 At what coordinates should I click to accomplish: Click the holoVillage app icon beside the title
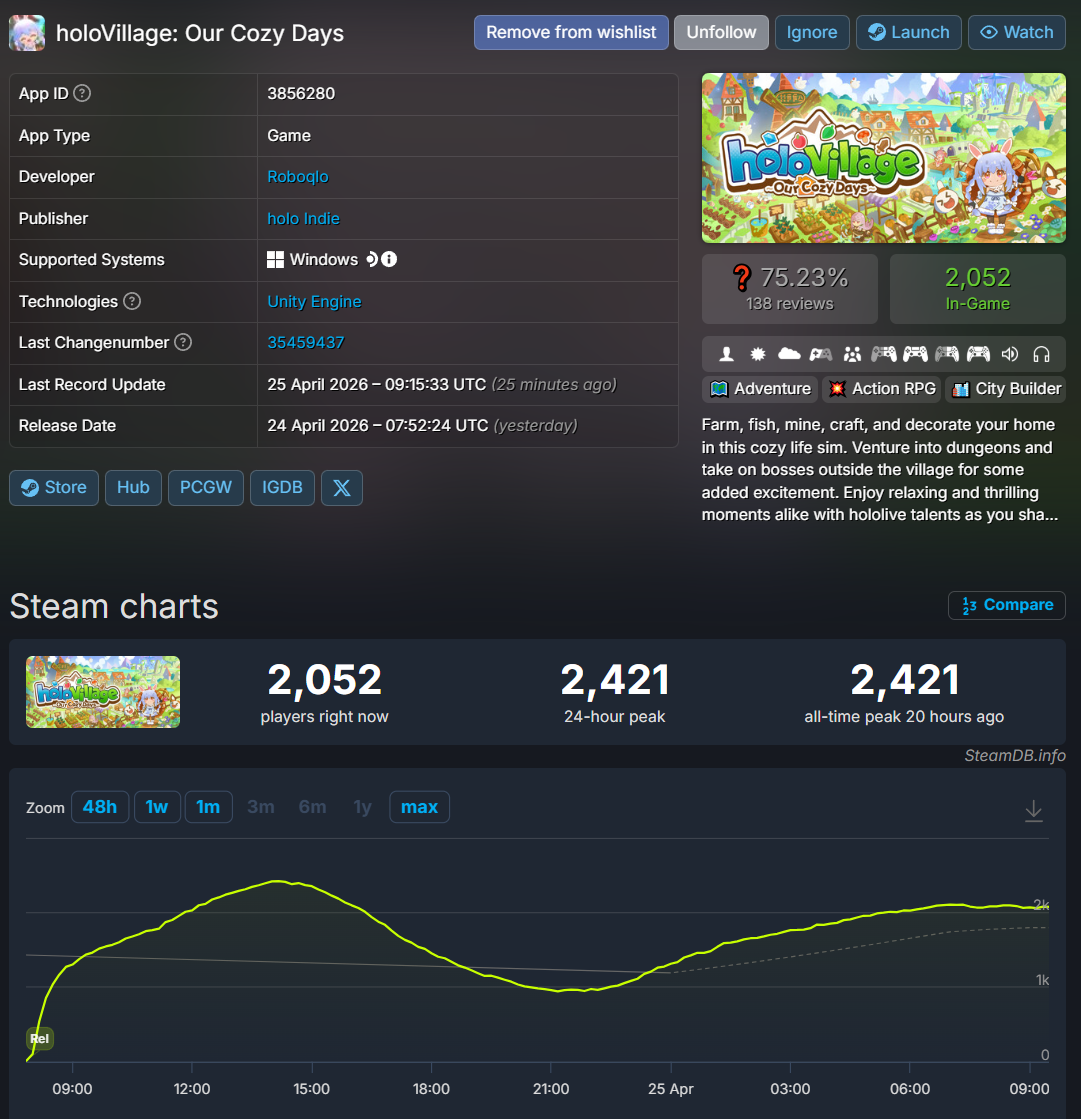pyautogui.click(x=27, y=33)
